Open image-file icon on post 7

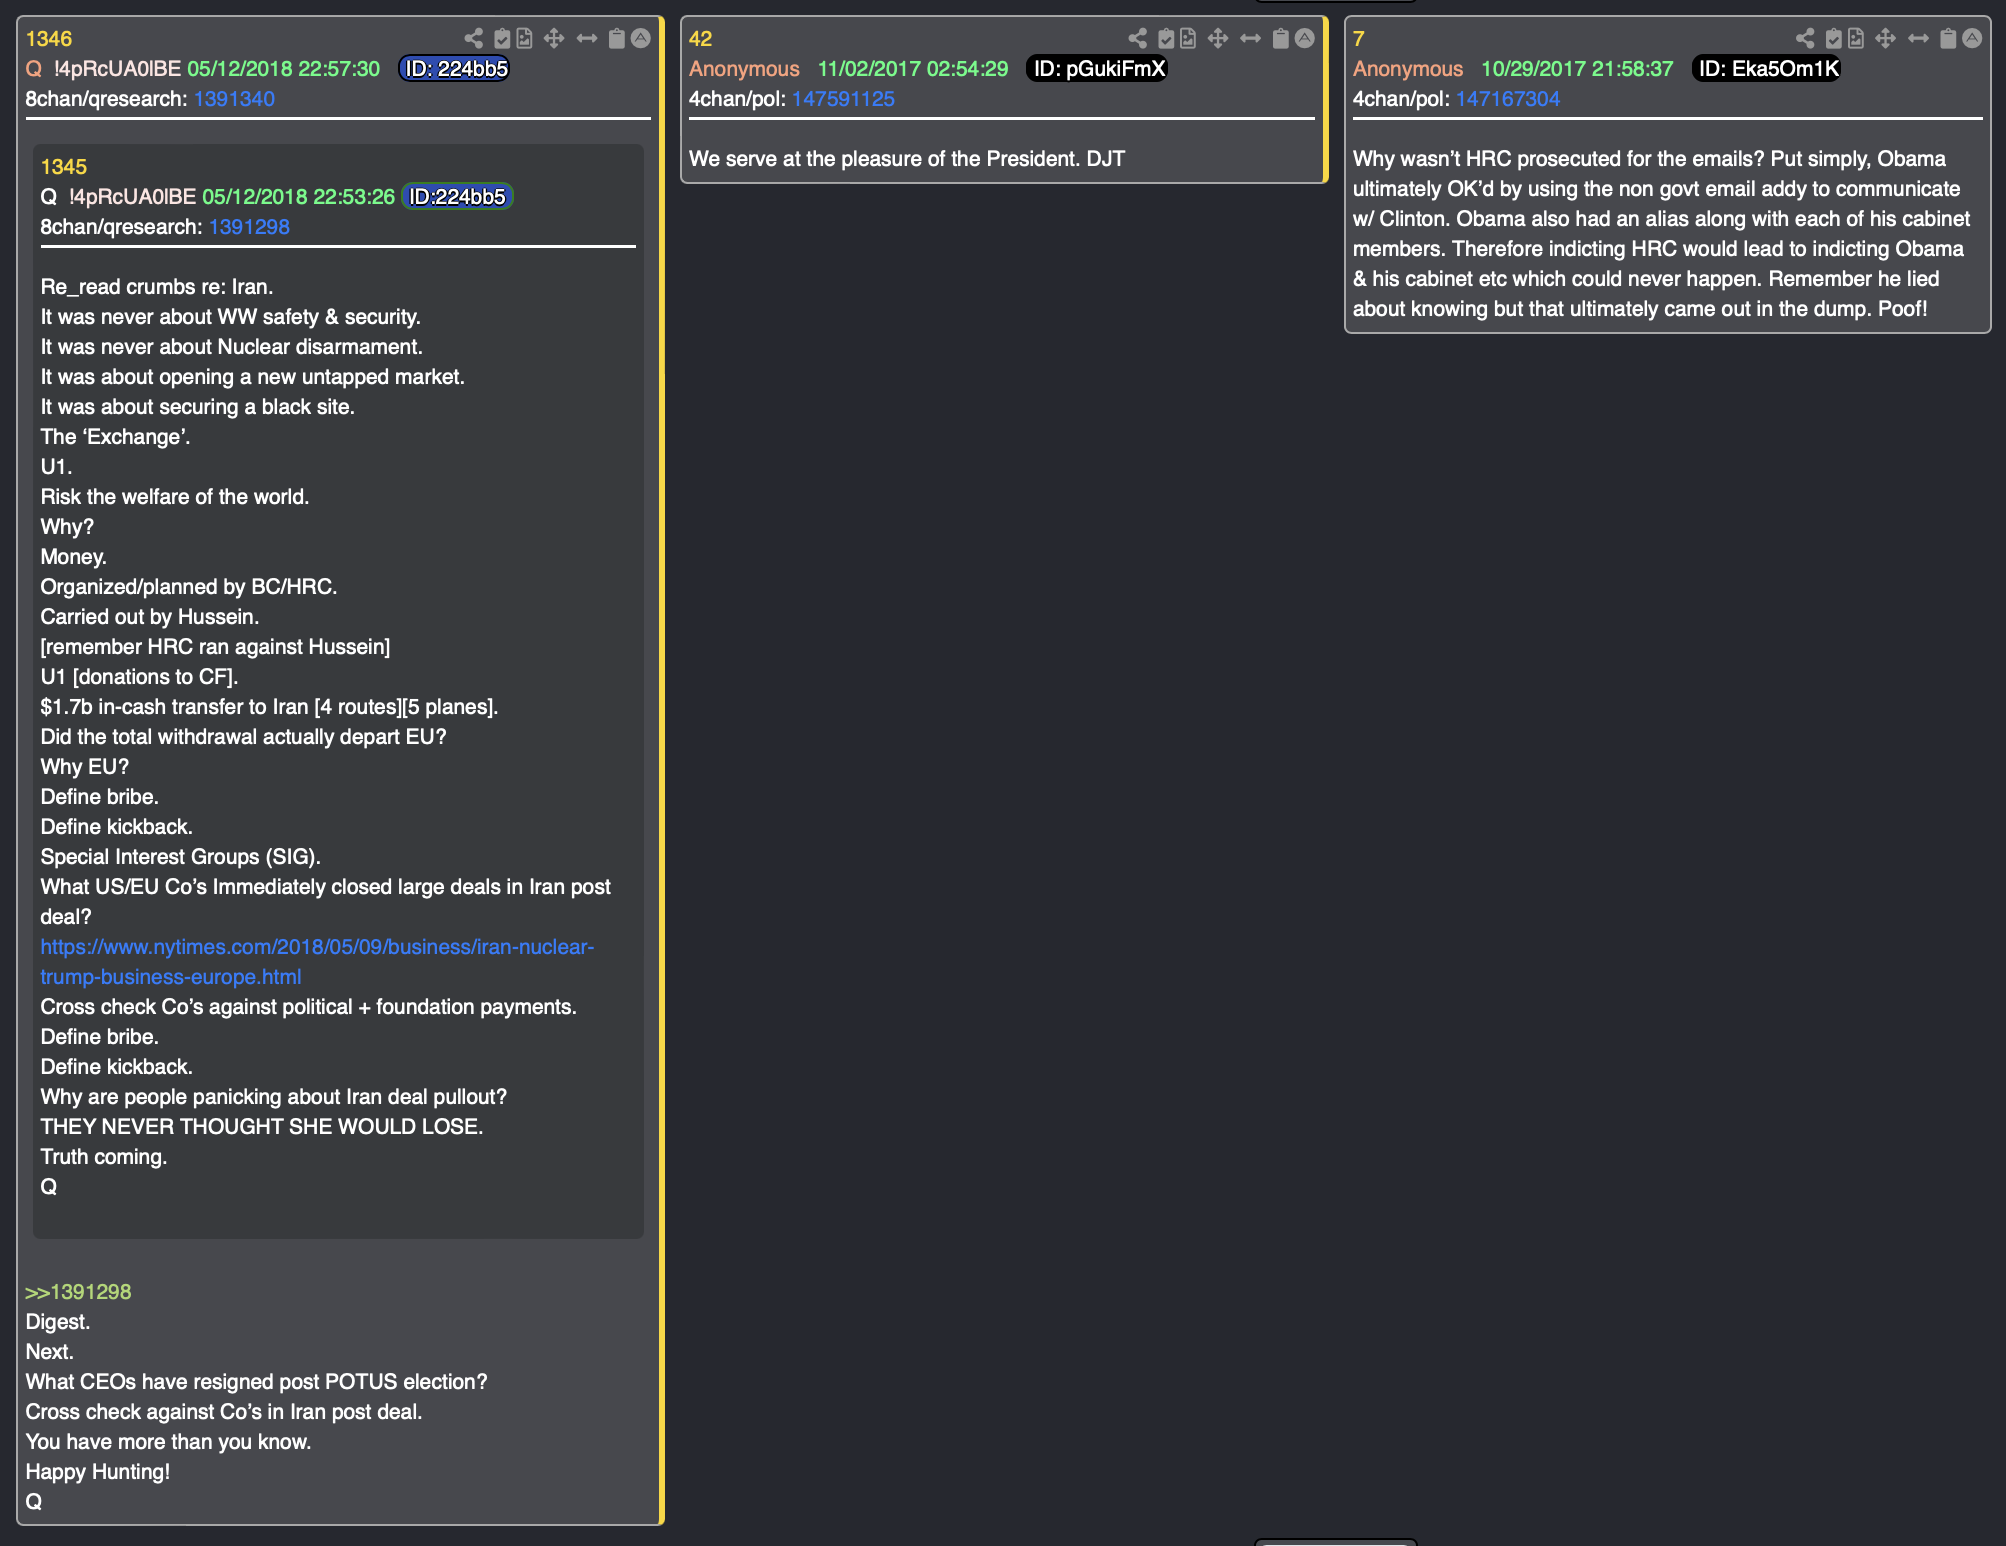1855,38
